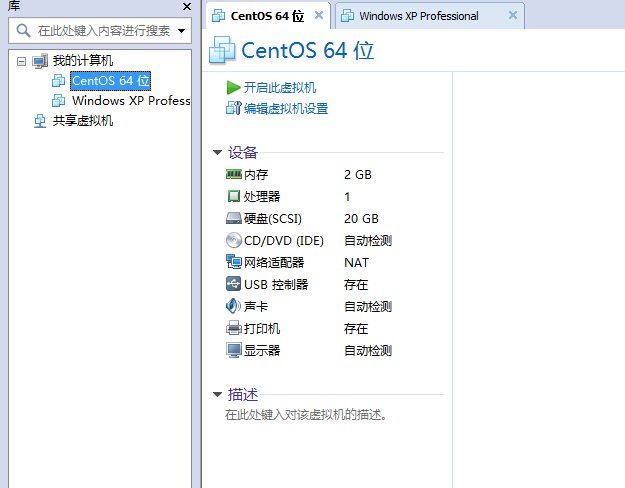This screenshot has width=625, height=488.
Task: Click the speaker icon beside 声卡
Action: [x=233, y=306]
